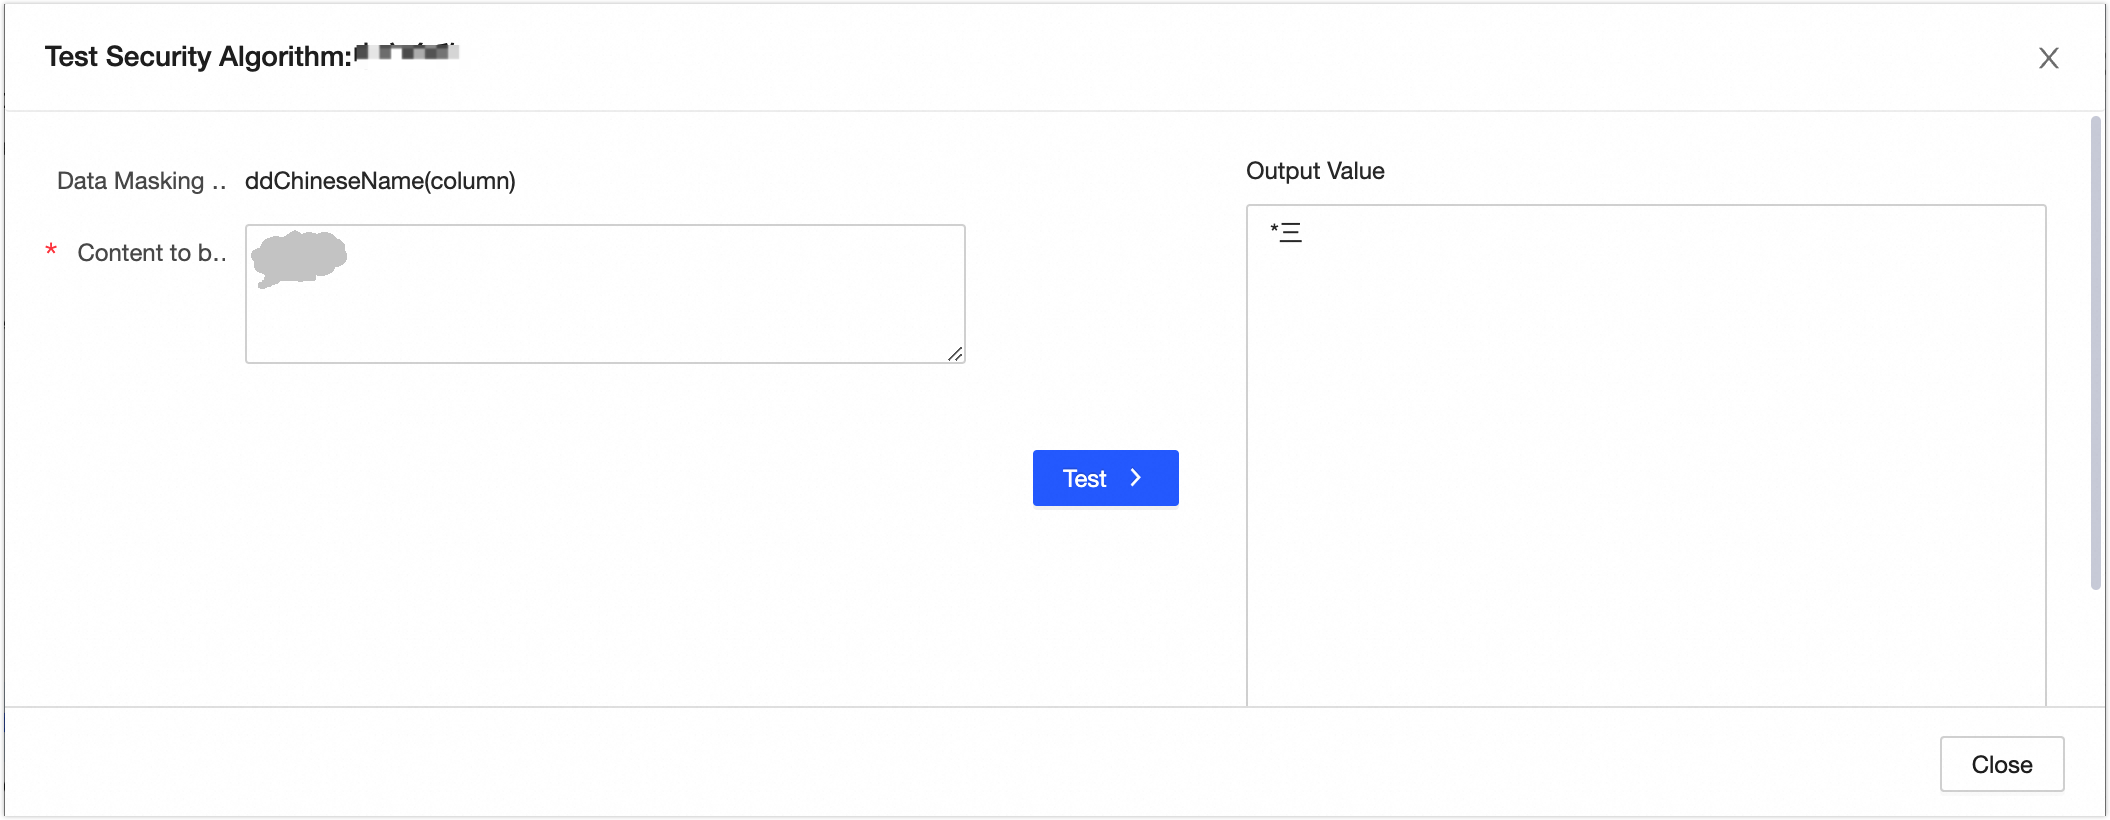Click the Output Value label
This screenshot has width=2110, height=820.
coord(1315,171)
